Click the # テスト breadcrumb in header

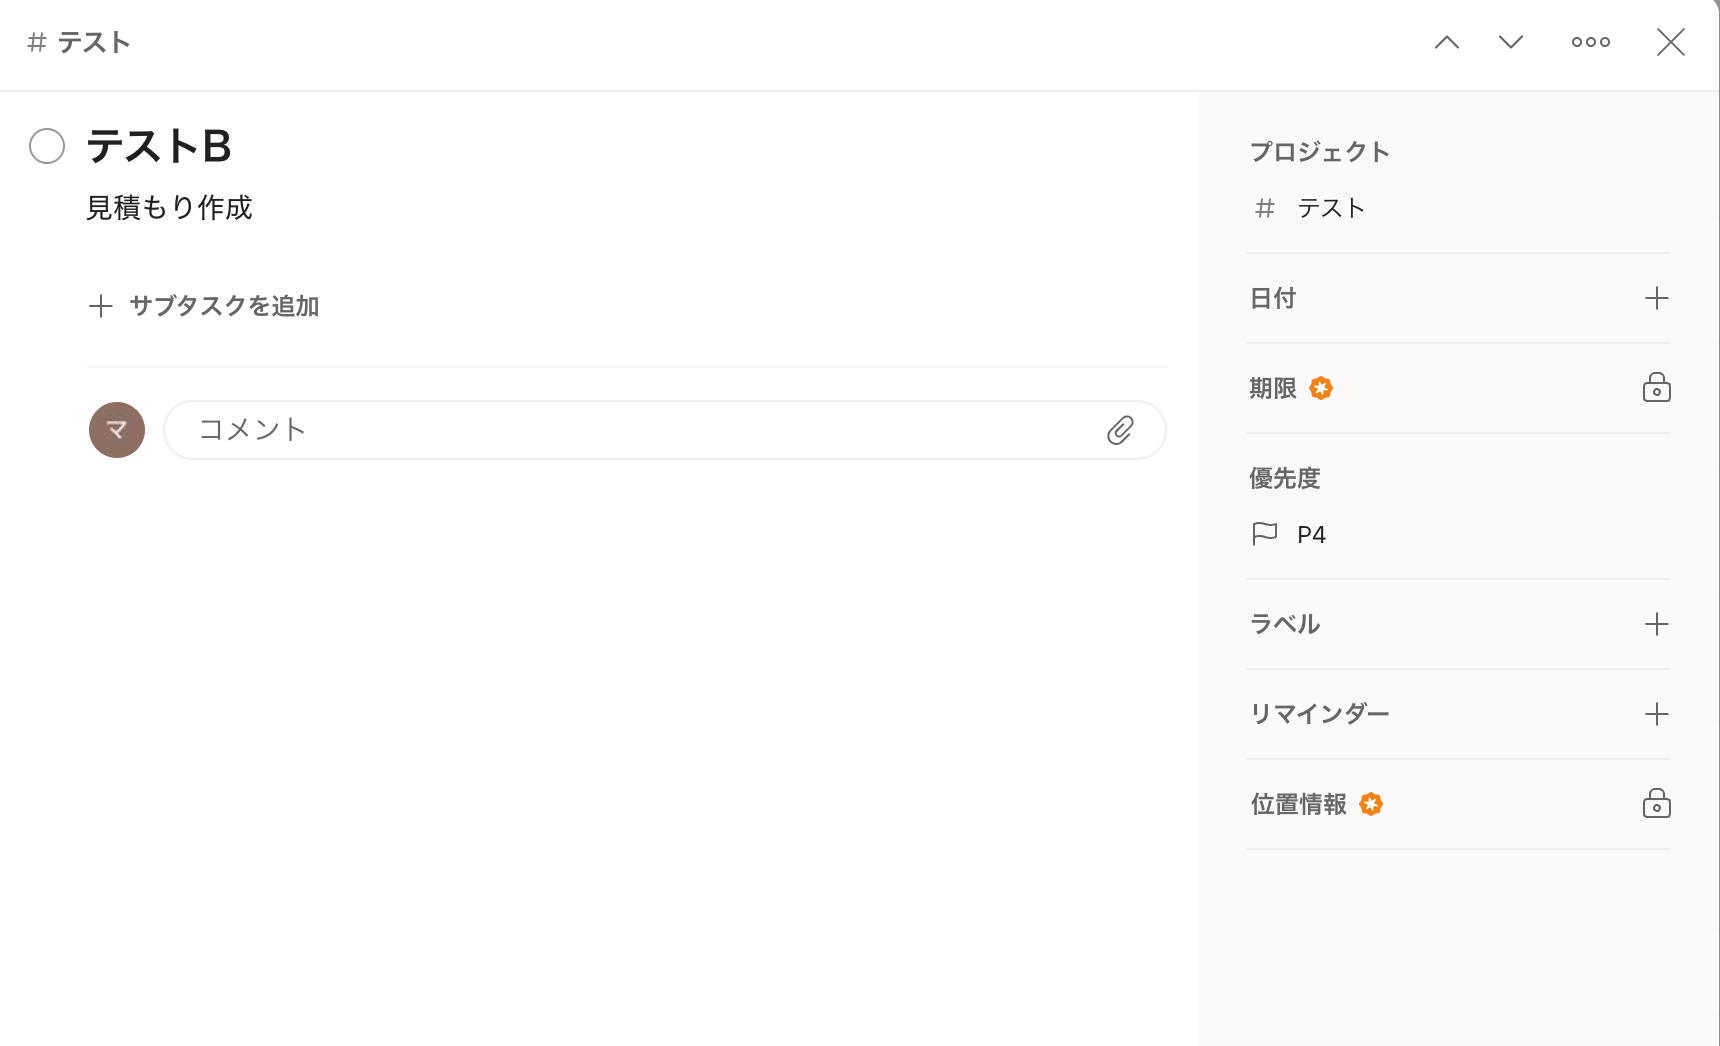pyautogui.click(x=80, y=42)
